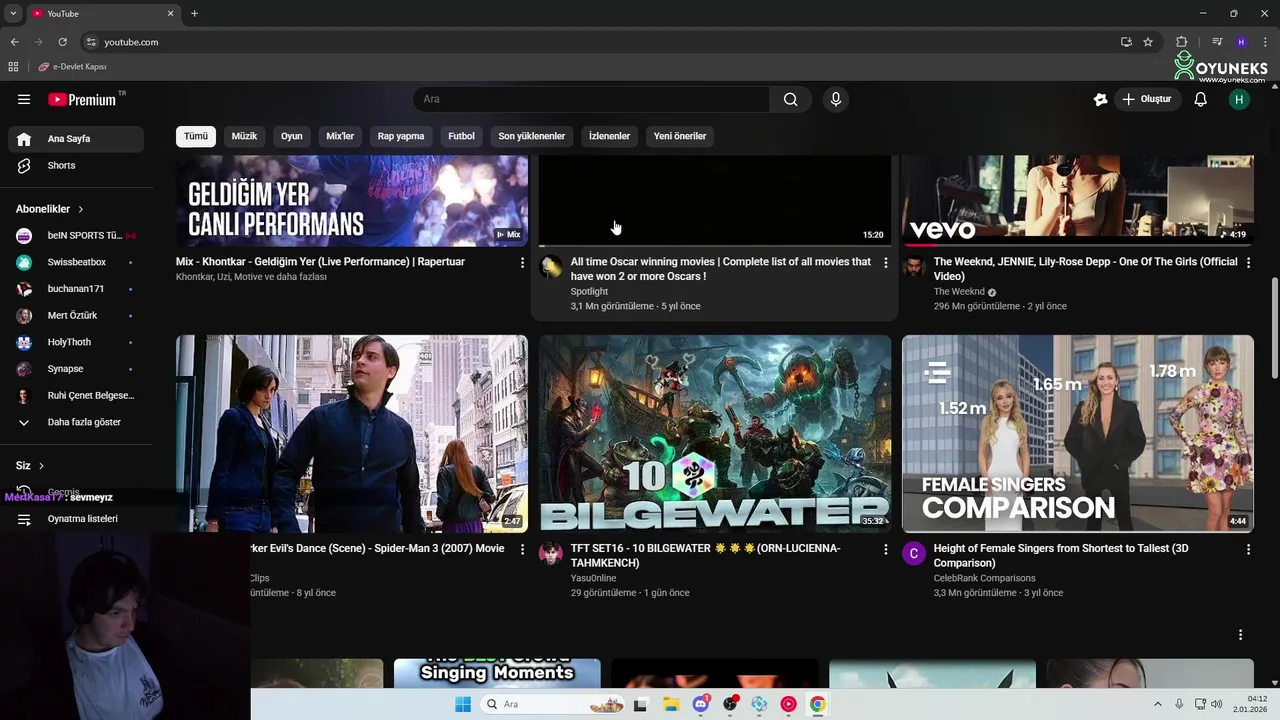Click the youtube.com address bar
The height and width of the screenshot is (720, 1280).
click(x=600, y=42)
